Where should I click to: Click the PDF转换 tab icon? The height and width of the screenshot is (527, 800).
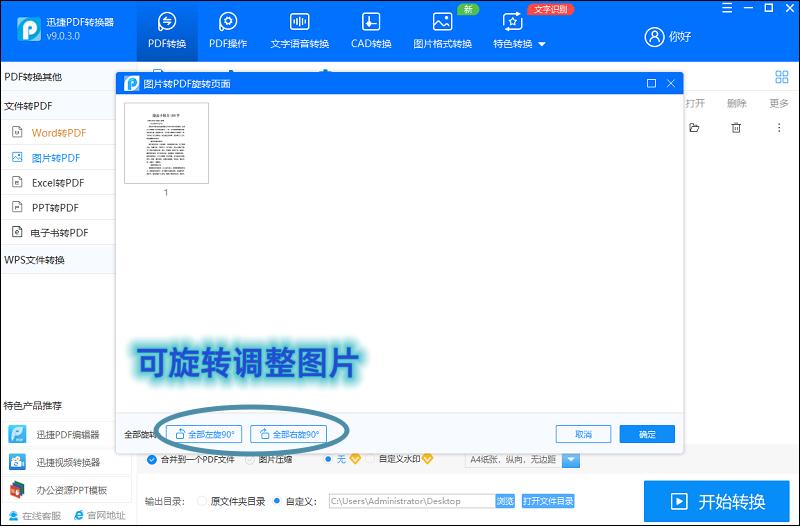(x=167, y=22)
